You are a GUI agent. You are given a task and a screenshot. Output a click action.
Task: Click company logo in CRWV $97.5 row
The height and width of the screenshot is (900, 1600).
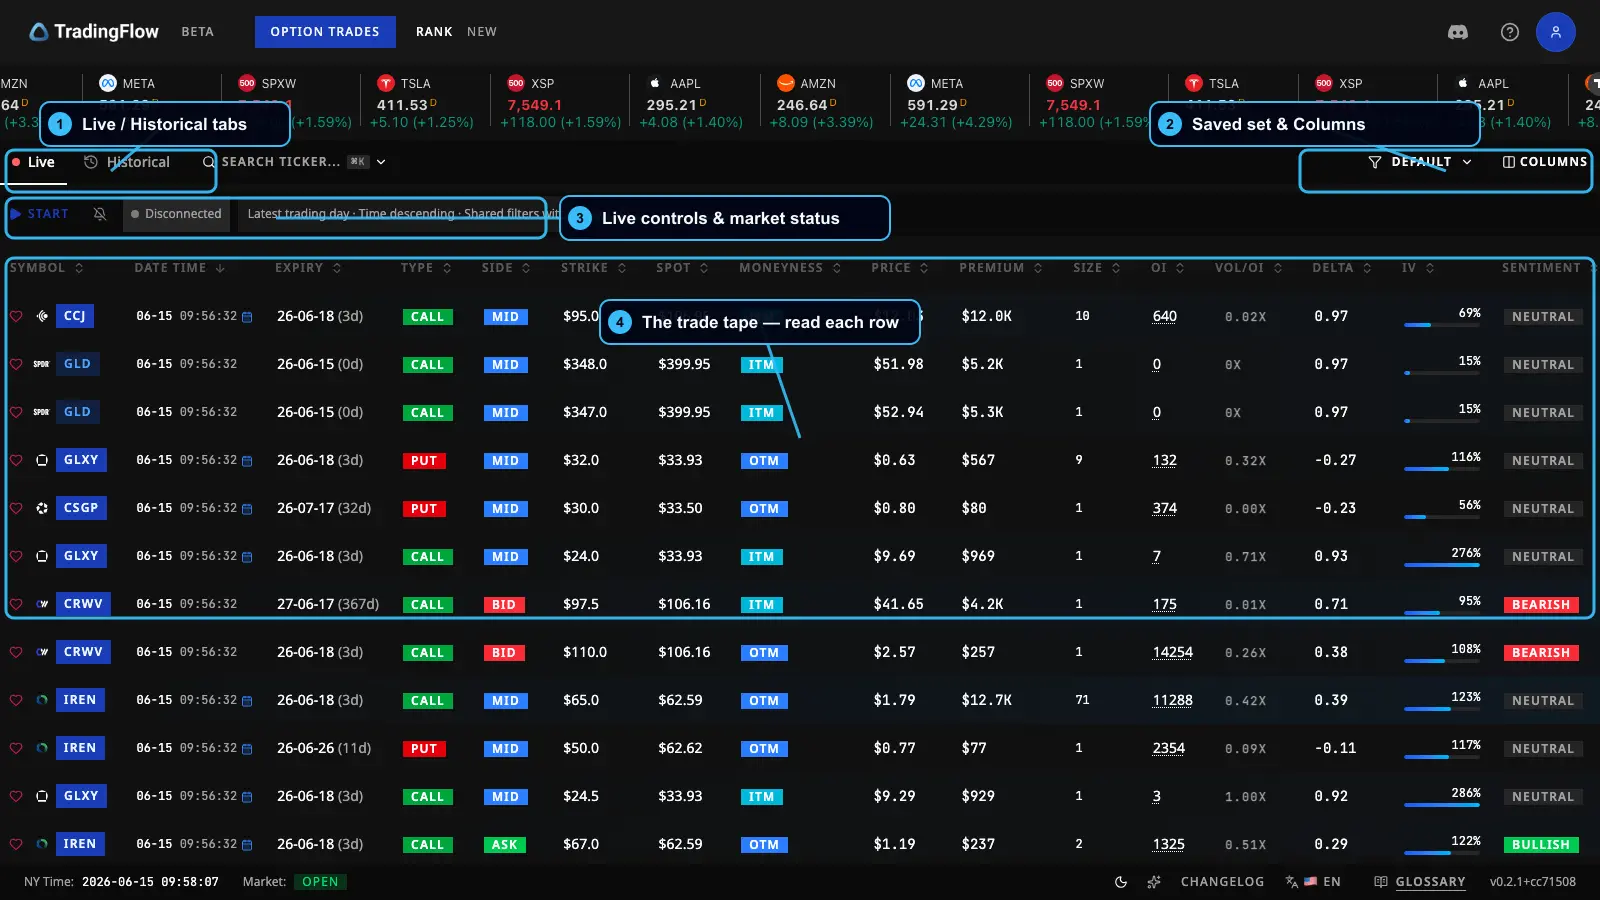[42, 604]
